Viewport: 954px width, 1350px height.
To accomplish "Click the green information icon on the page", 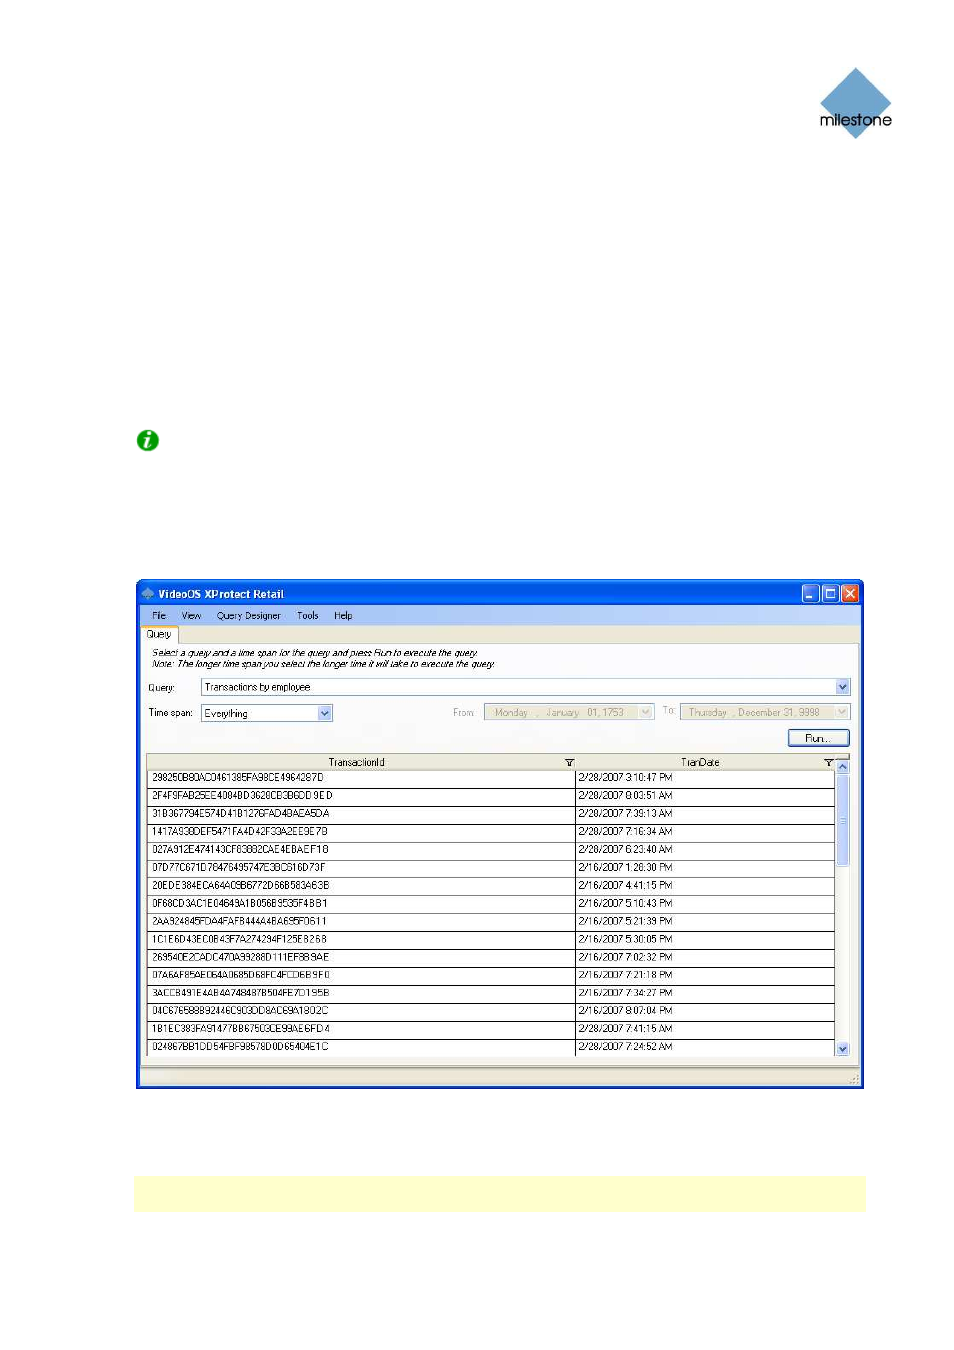I will click(148, 440).
